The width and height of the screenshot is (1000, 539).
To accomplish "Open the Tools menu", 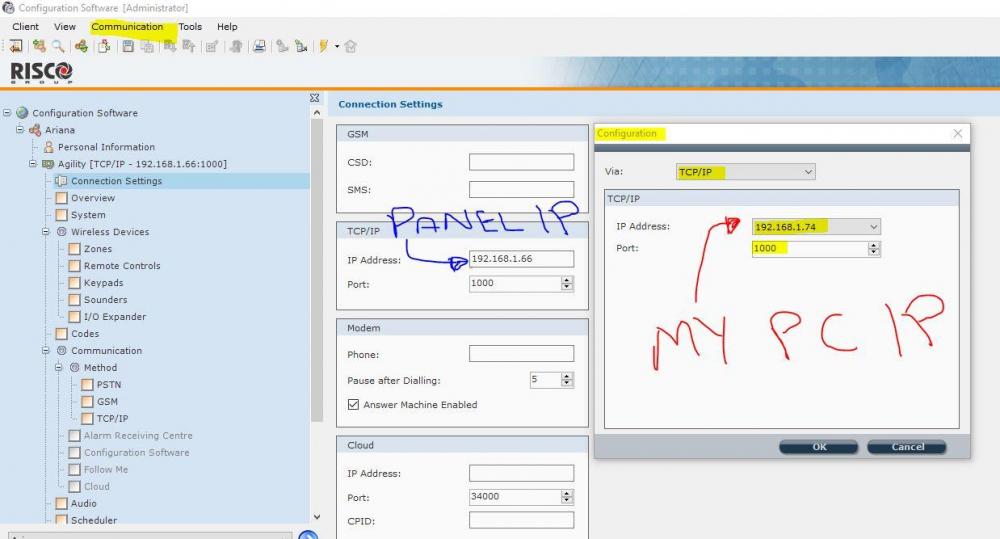I will 190,27.
